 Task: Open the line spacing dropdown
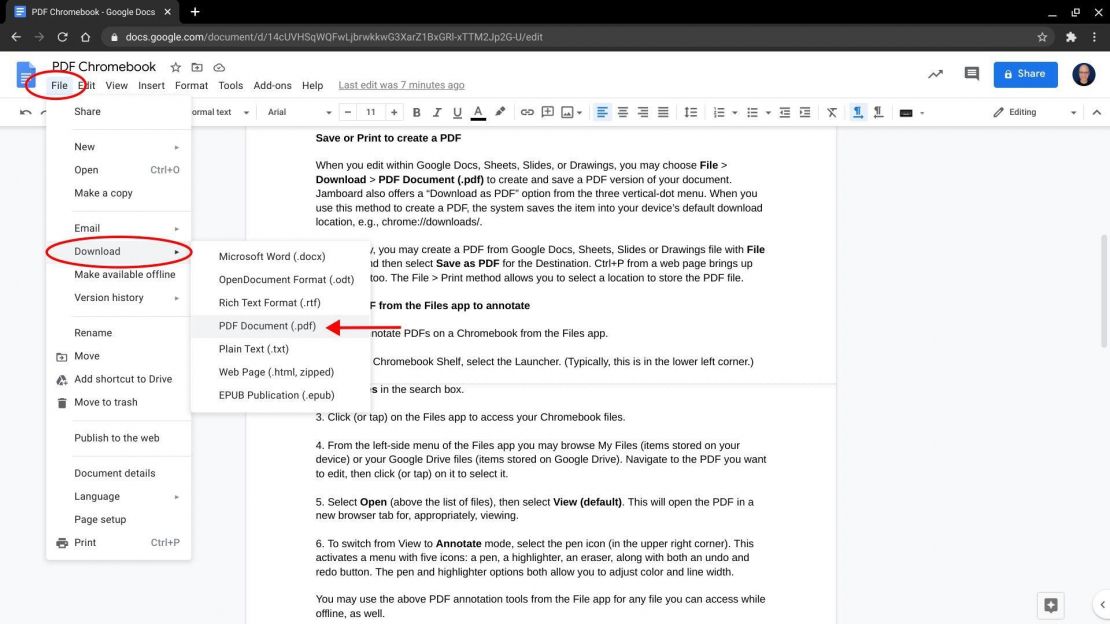coord(690,111)
